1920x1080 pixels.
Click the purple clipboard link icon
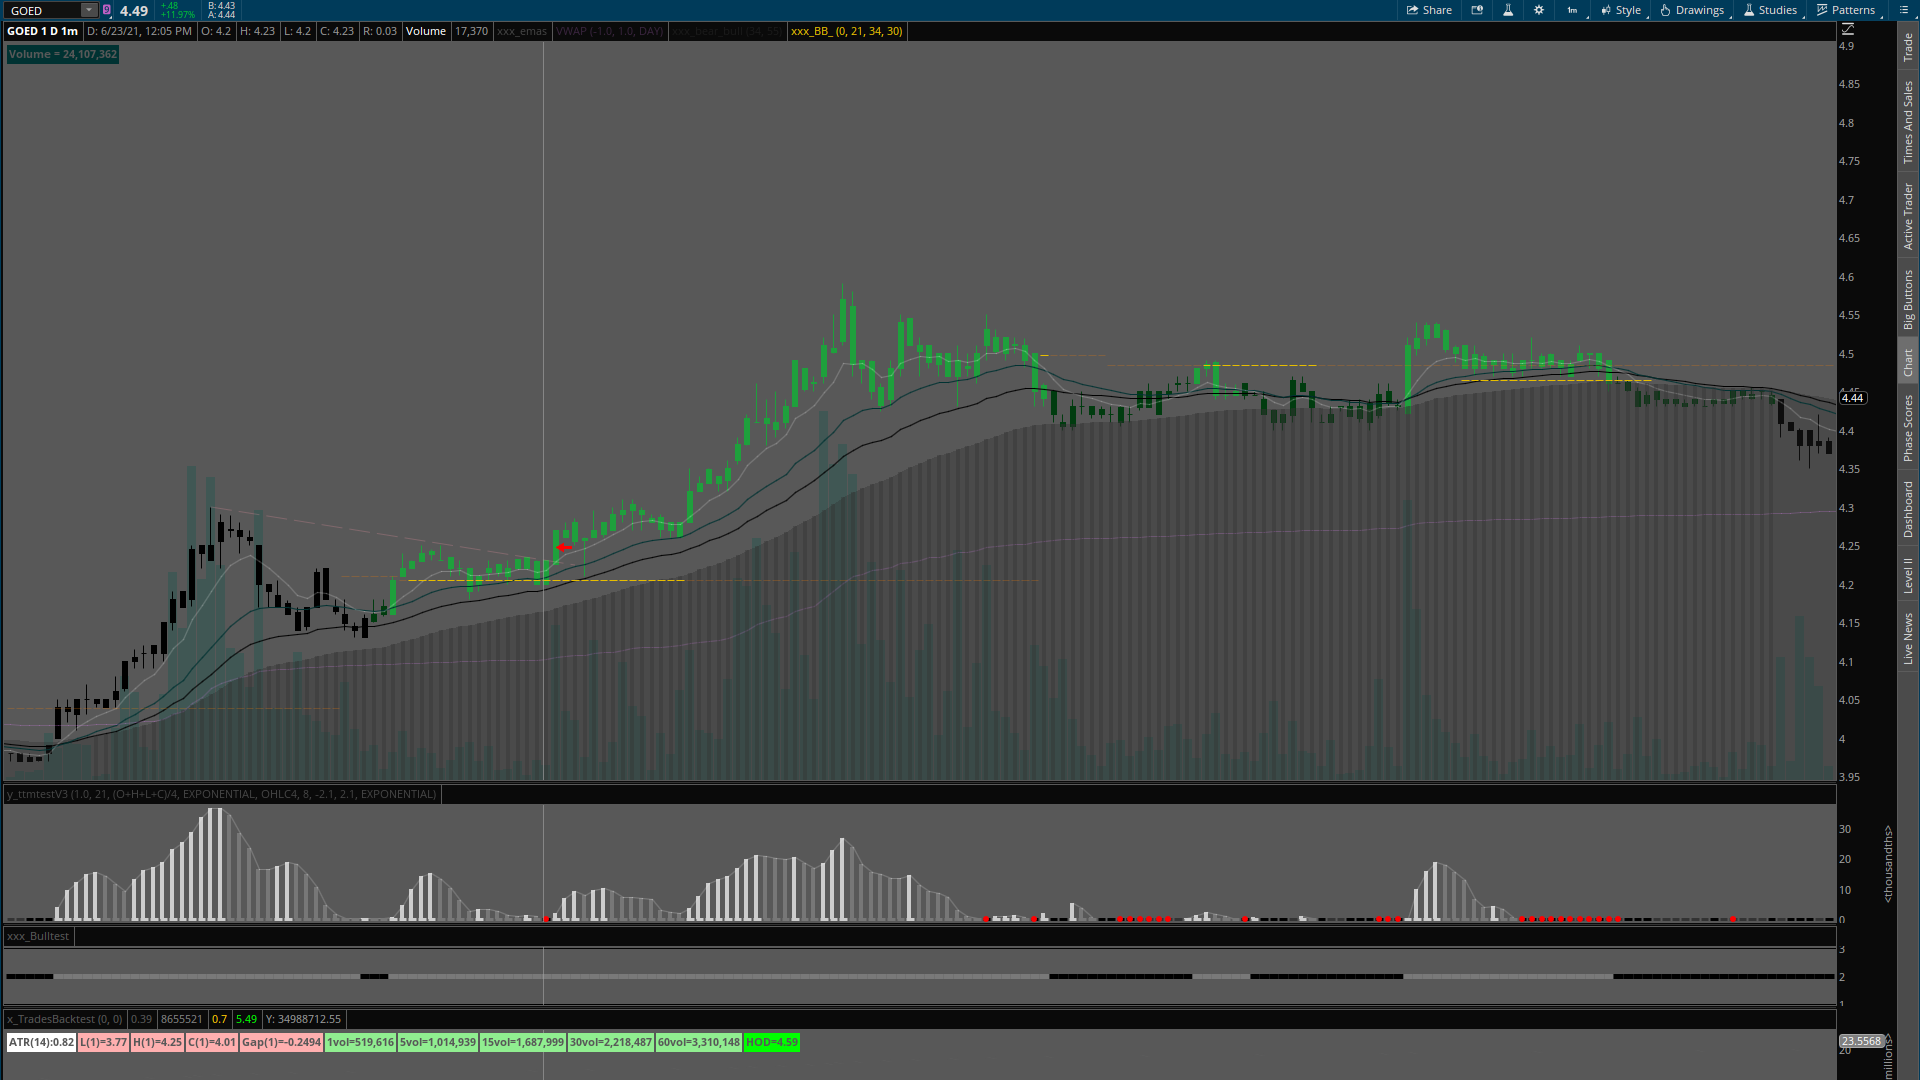tap(107, 10)
